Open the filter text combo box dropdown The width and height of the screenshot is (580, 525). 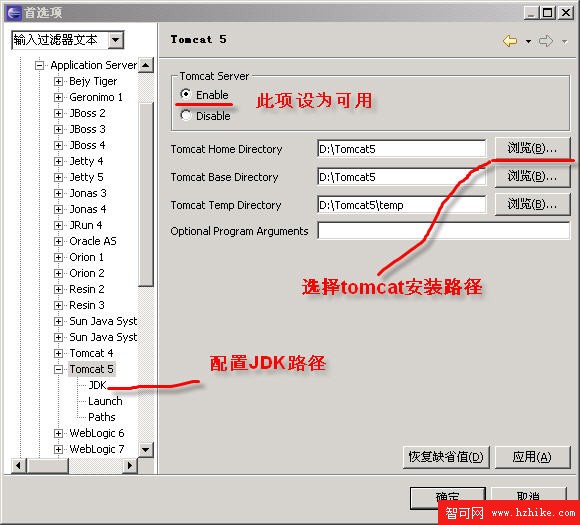pos(116,40)
